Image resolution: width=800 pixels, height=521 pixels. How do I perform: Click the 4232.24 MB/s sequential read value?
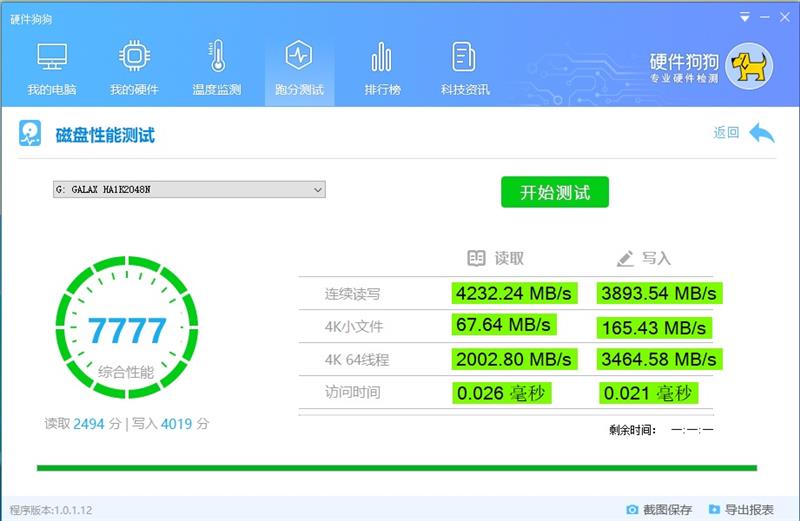514,293
